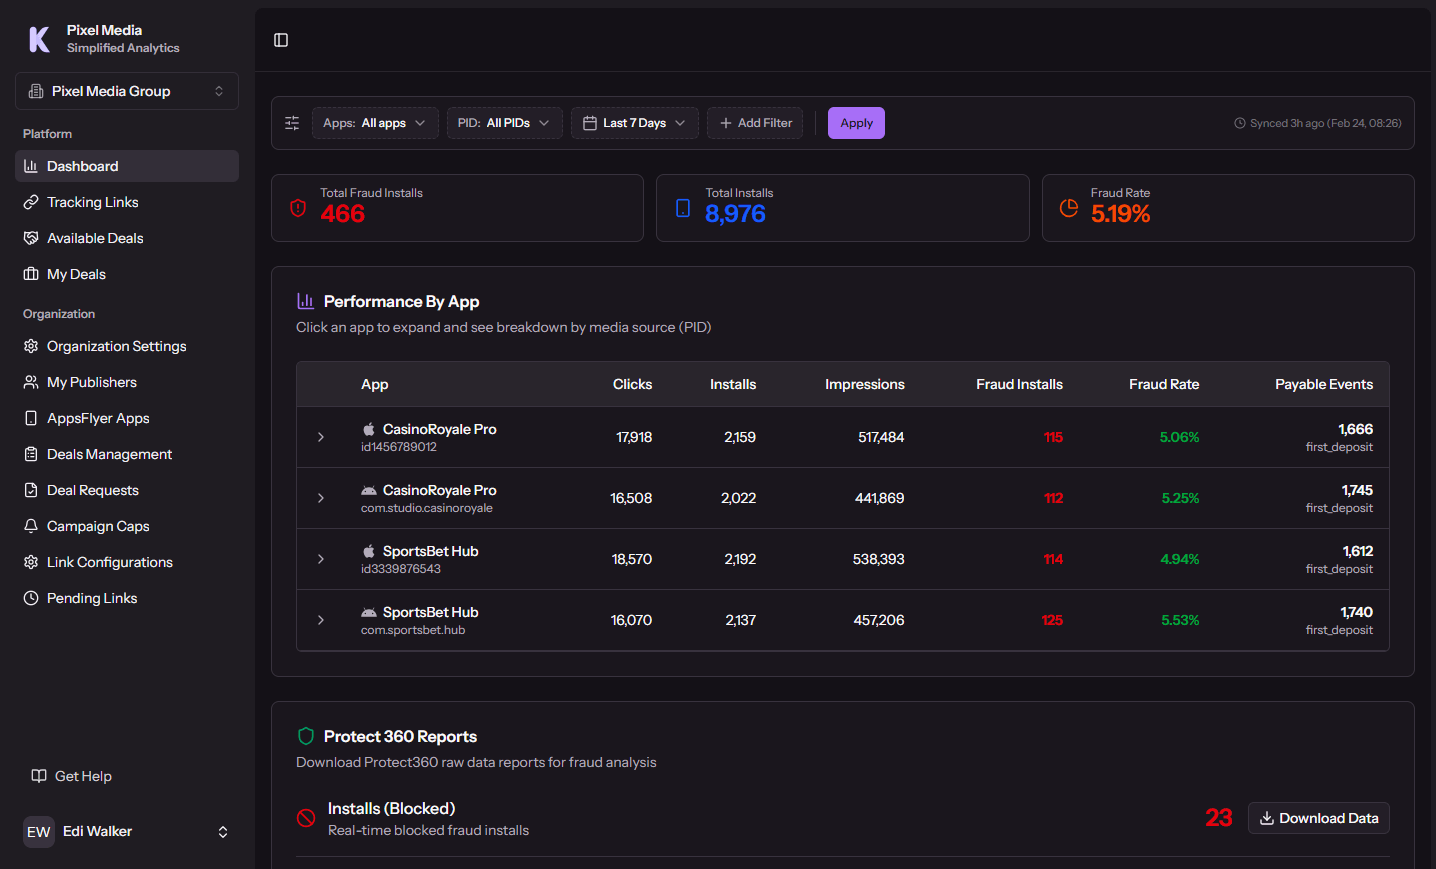The width and height of the screenshot is (1436, 869).
Task: Open Get Help via its chat icon
Action: coord(38,775)
